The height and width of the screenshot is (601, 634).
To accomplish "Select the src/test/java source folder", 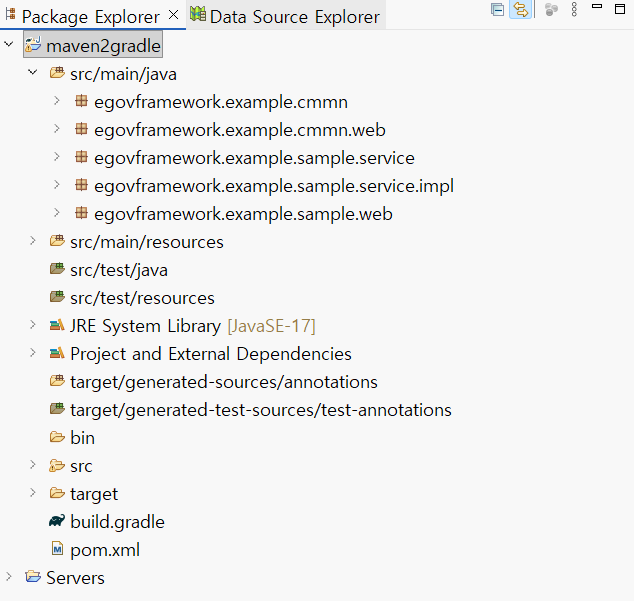I will coord(119,269).
